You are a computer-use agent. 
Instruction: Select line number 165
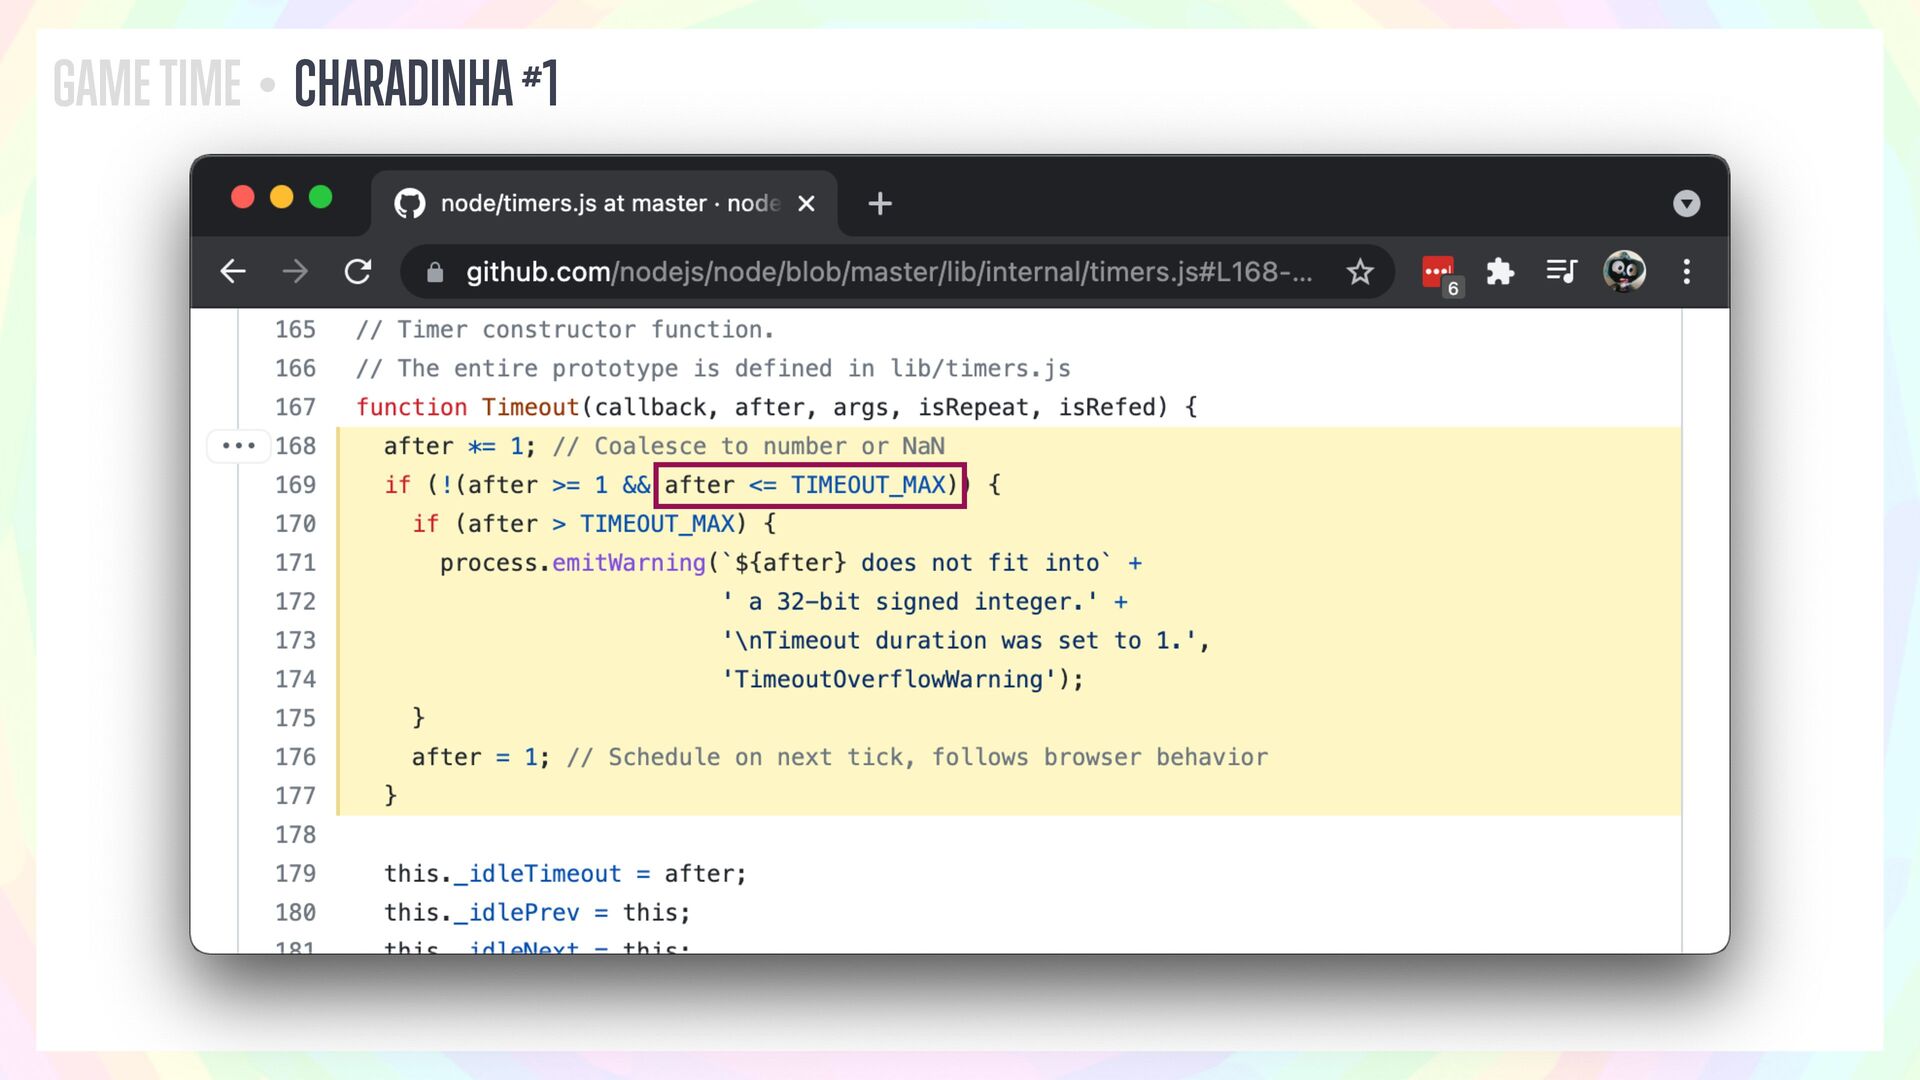coord(295,330)
